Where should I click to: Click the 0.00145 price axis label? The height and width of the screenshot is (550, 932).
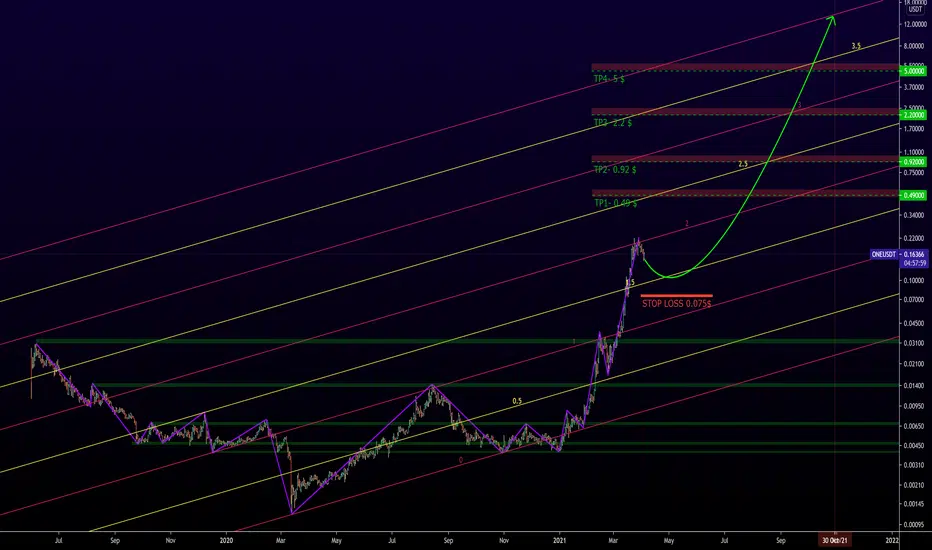click(x=915, y=504)
